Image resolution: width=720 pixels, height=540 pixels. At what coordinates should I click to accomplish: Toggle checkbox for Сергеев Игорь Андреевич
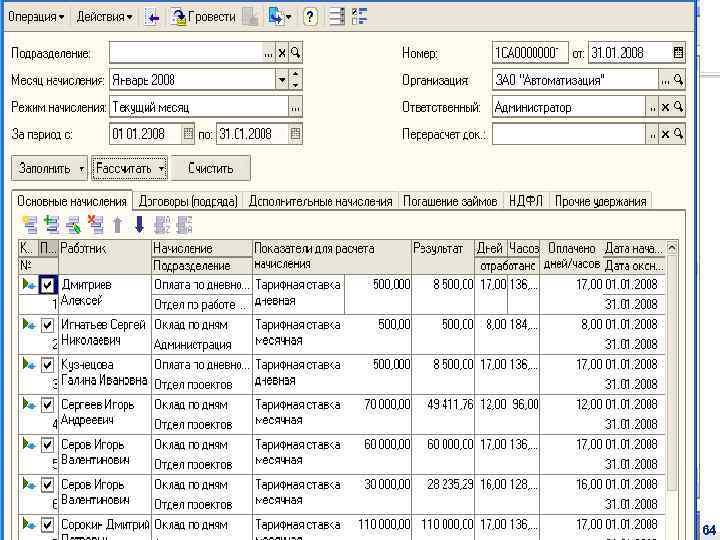point(47,405)
